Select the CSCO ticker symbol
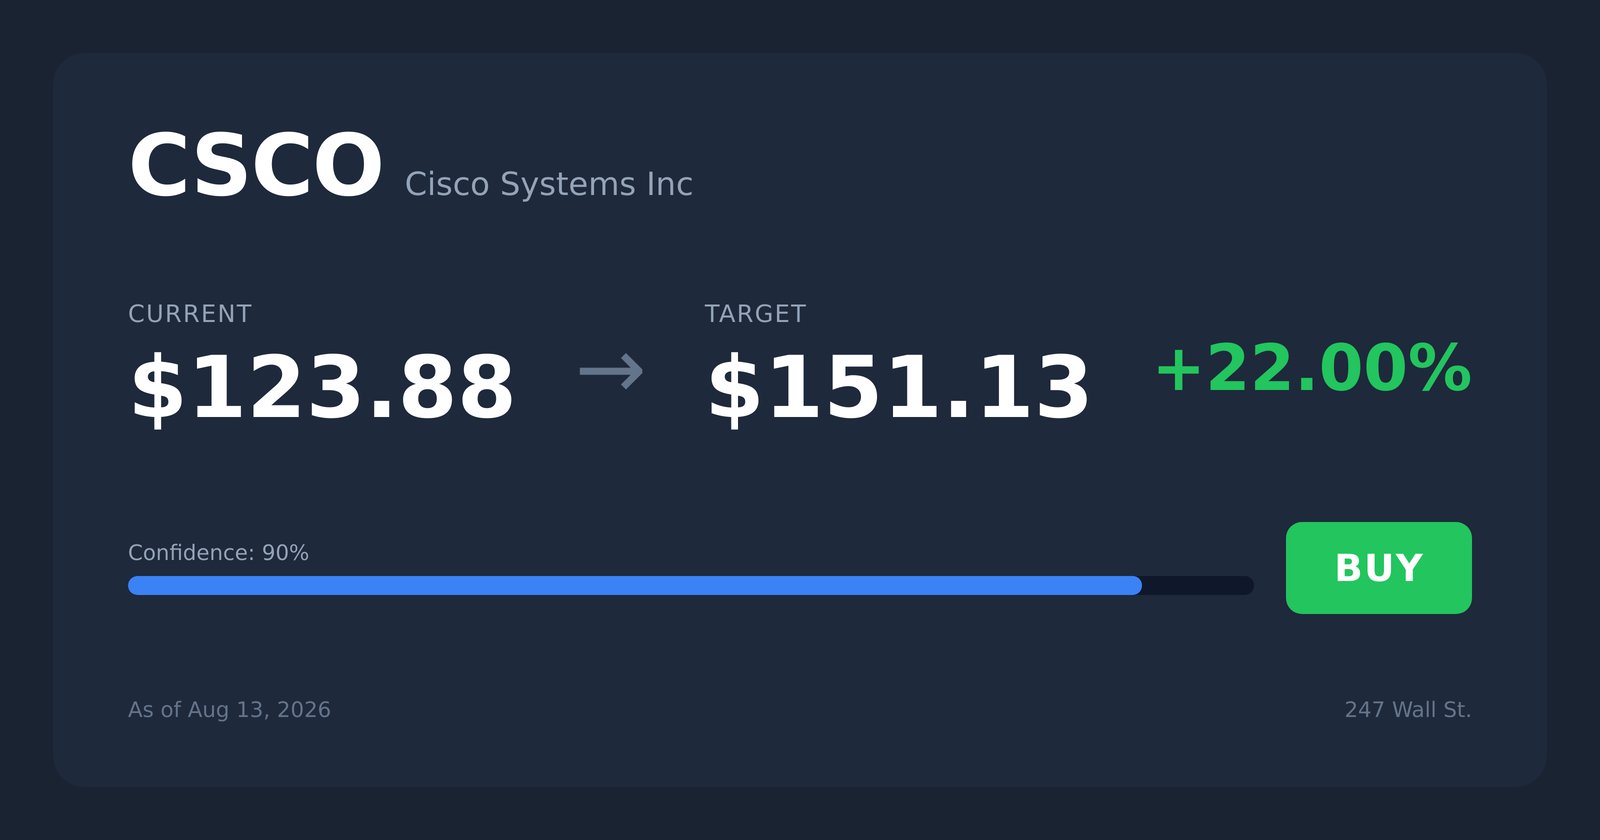 256,166
